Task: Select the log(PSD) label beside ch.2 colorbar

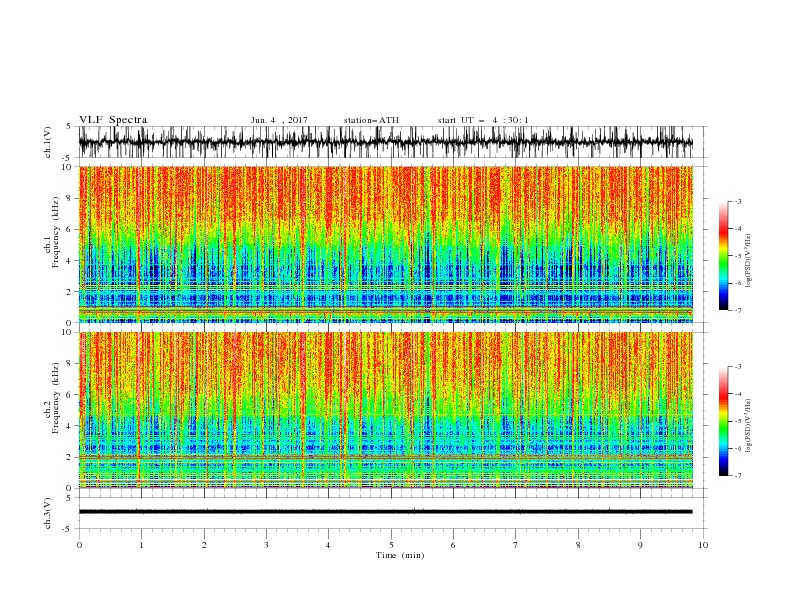Action: 749,427
